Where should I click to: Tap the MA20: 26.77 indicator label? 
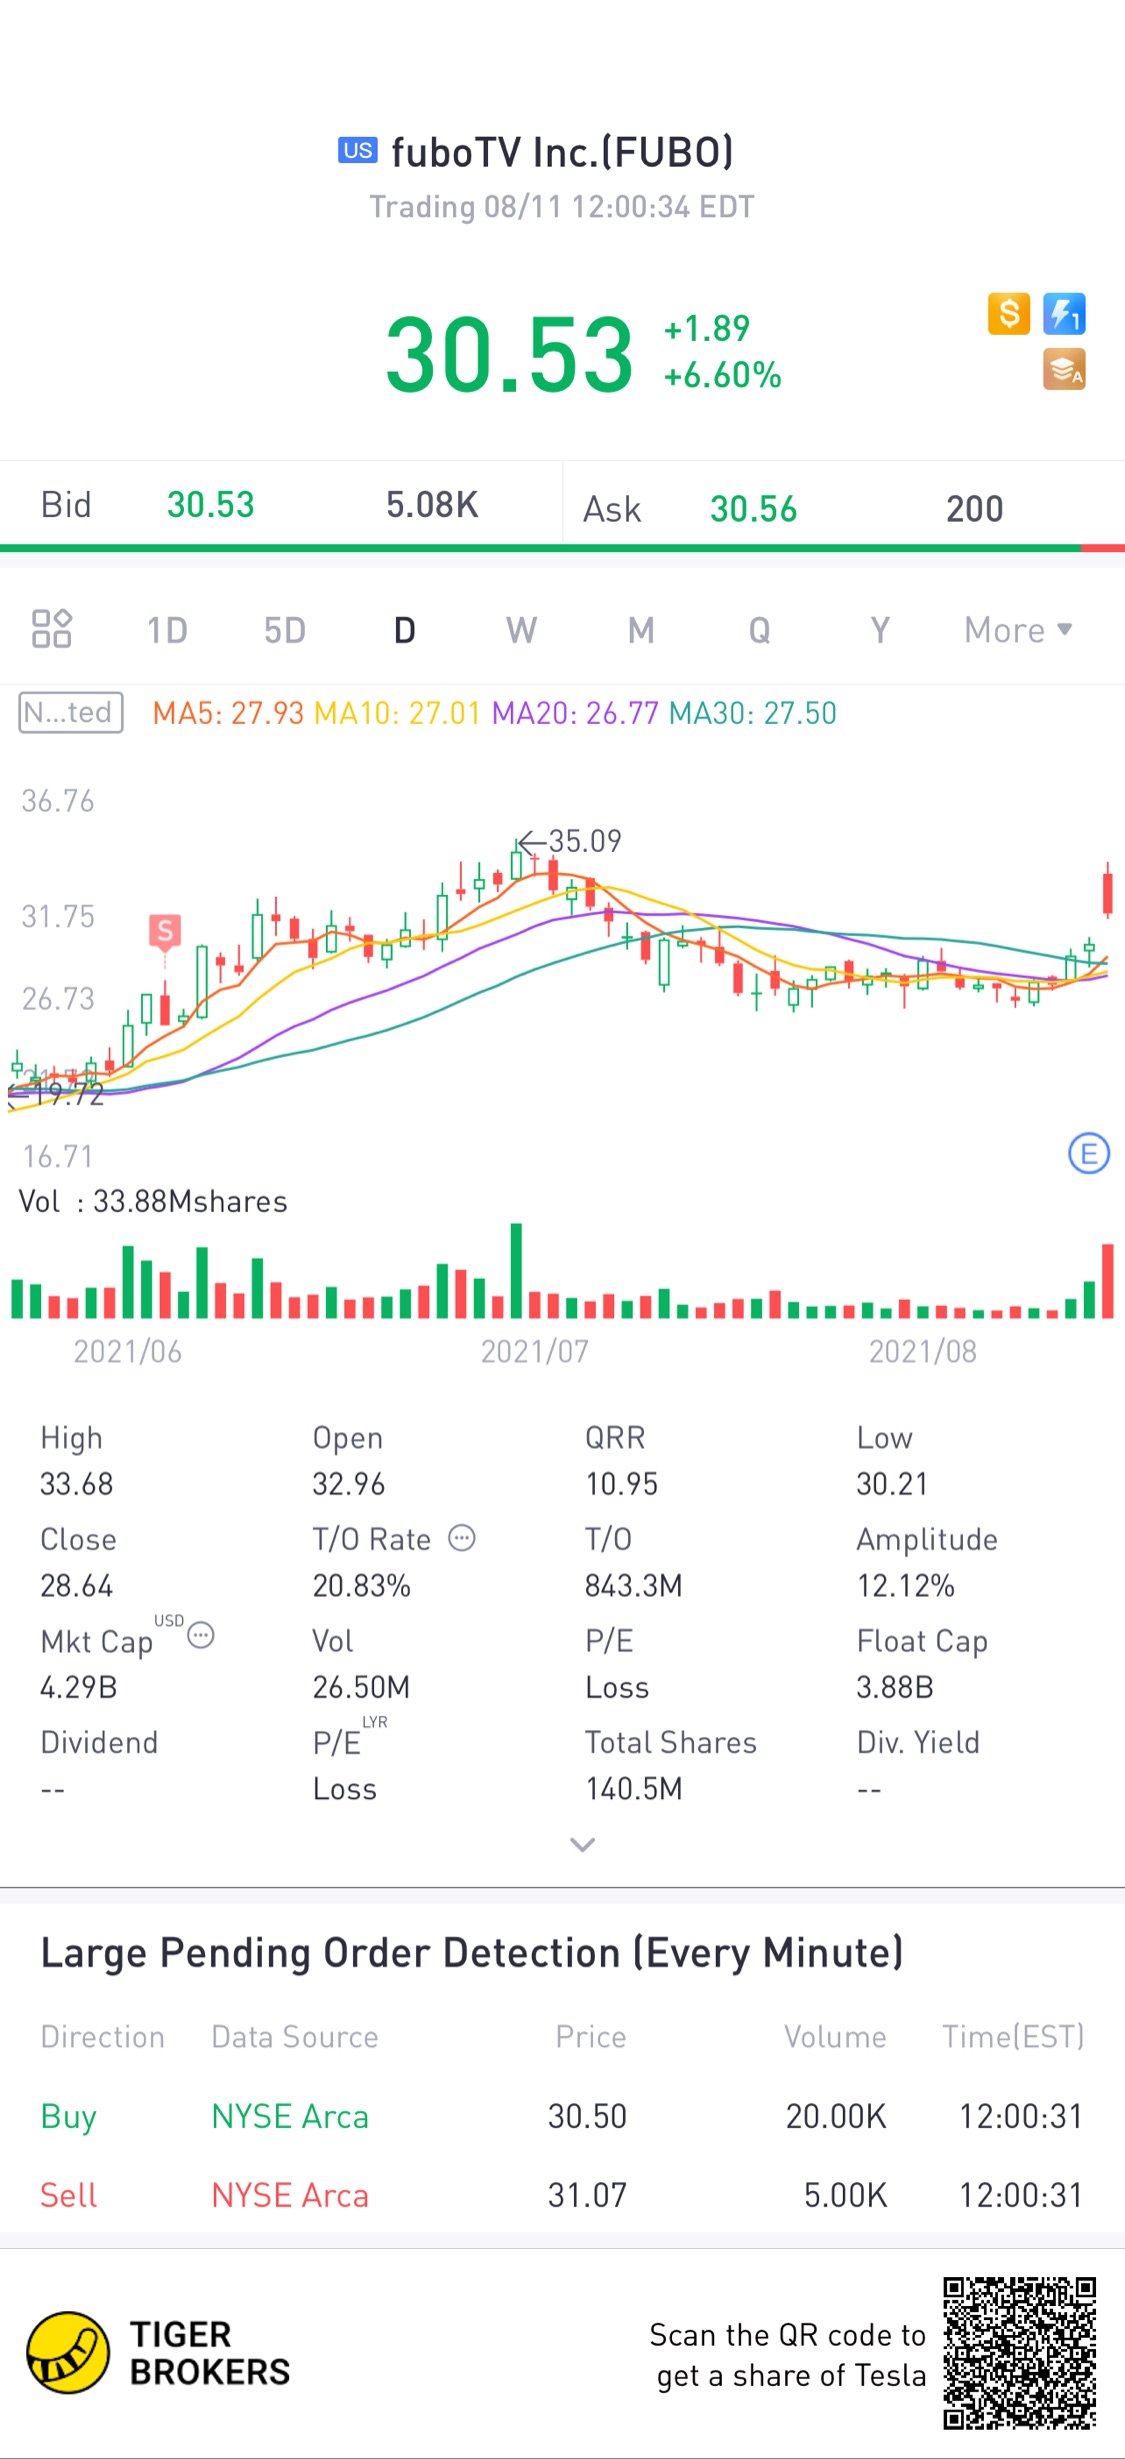click(x=575, y=713)
